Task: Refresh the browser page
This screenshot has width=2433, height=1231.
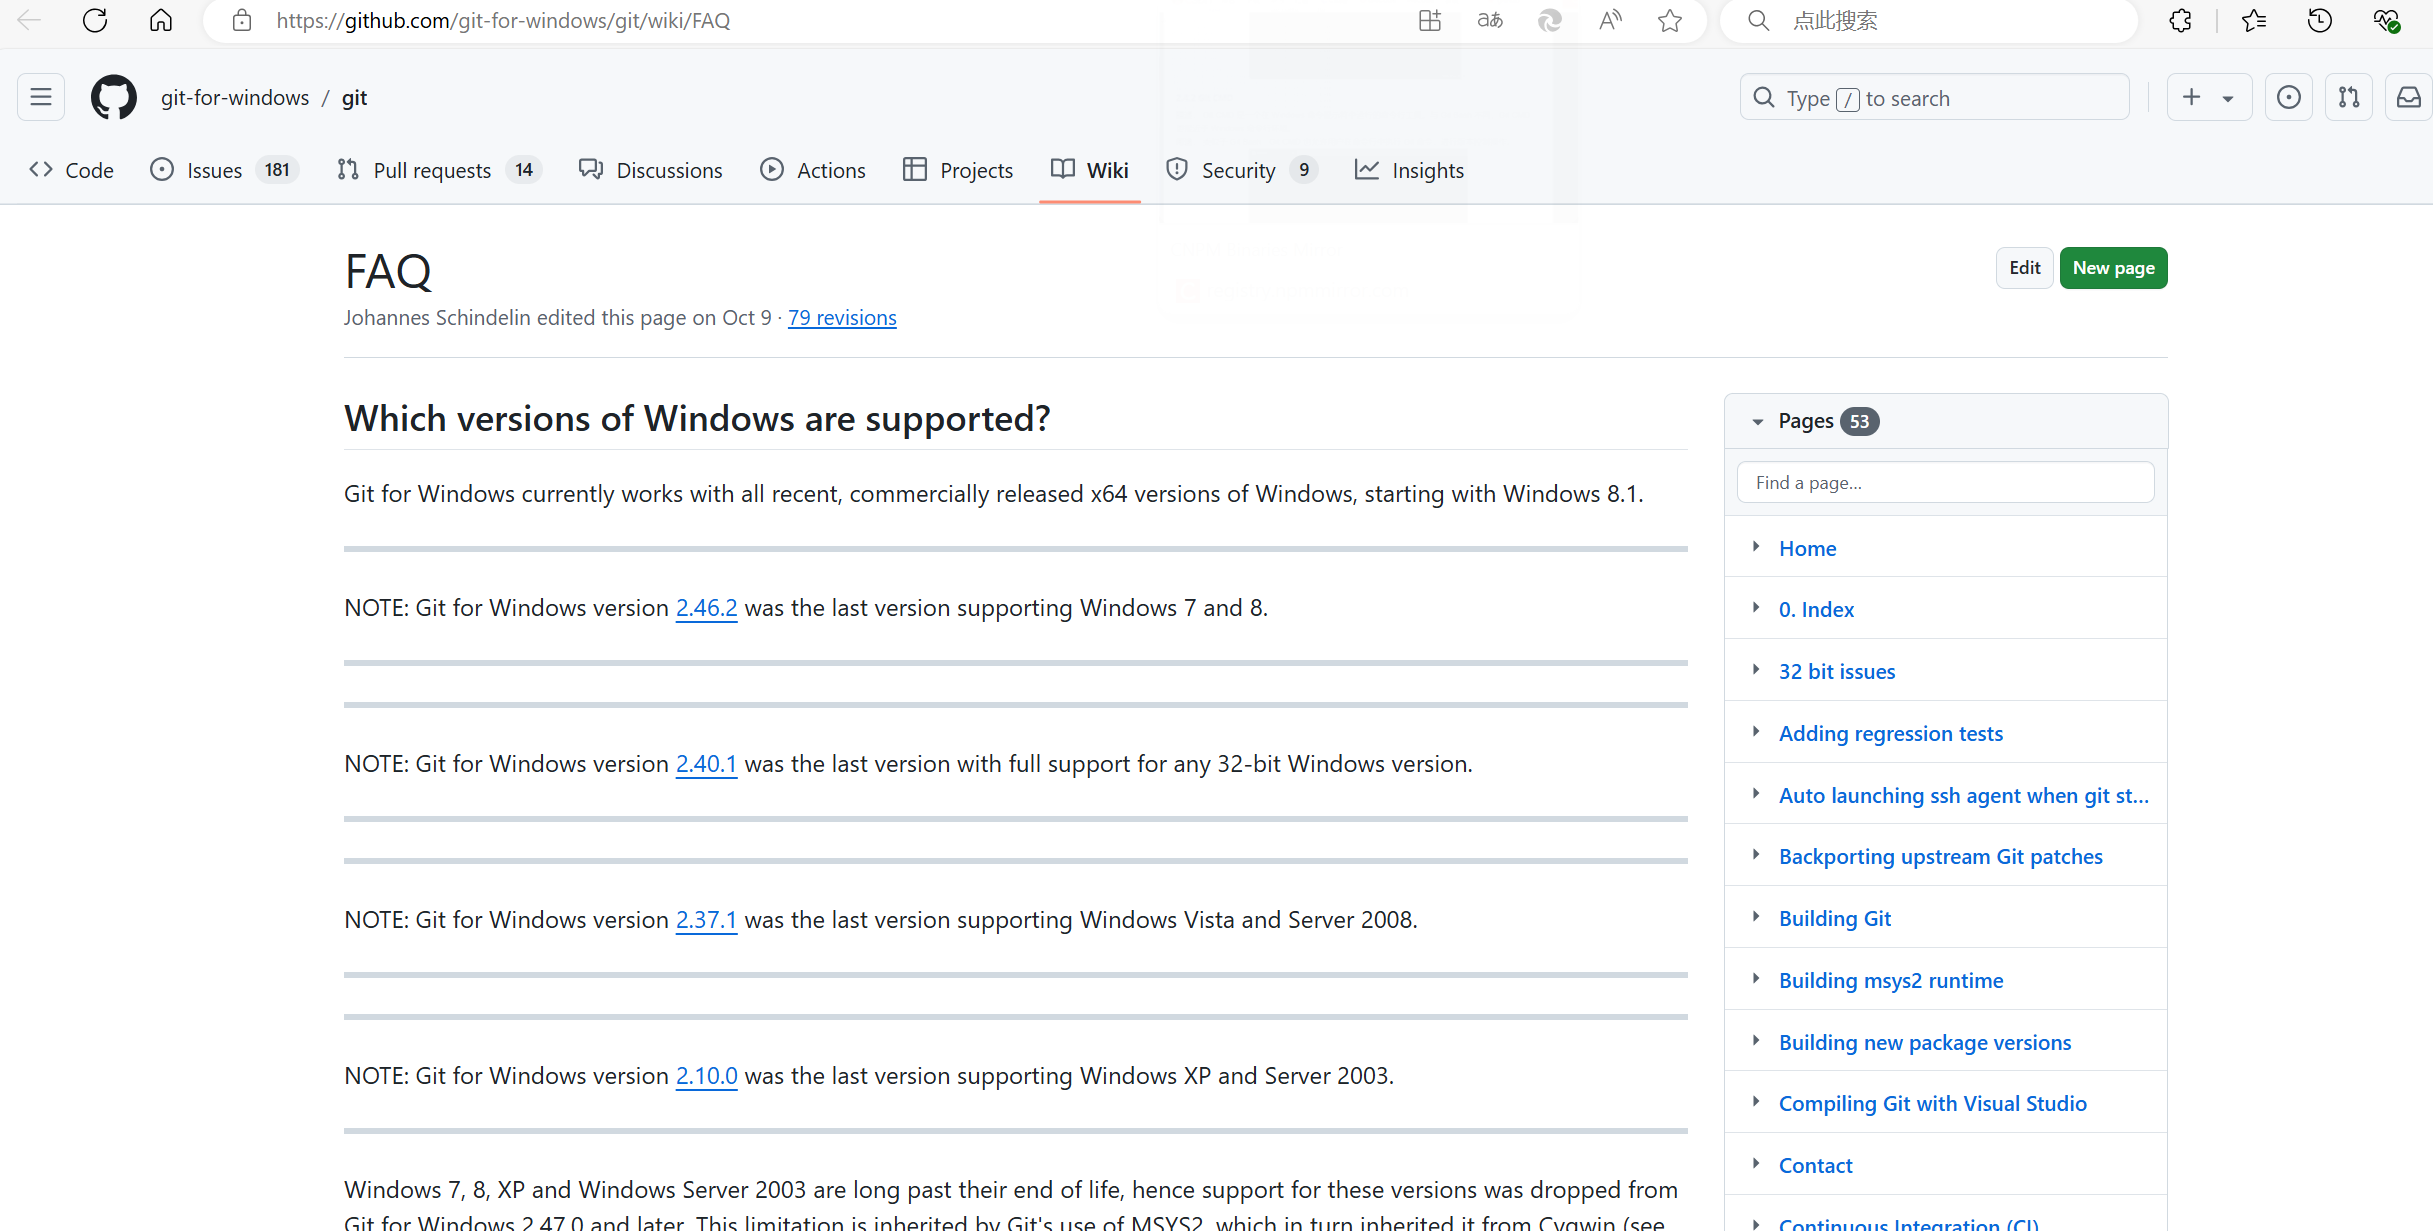Action: (x=95, y=21)
